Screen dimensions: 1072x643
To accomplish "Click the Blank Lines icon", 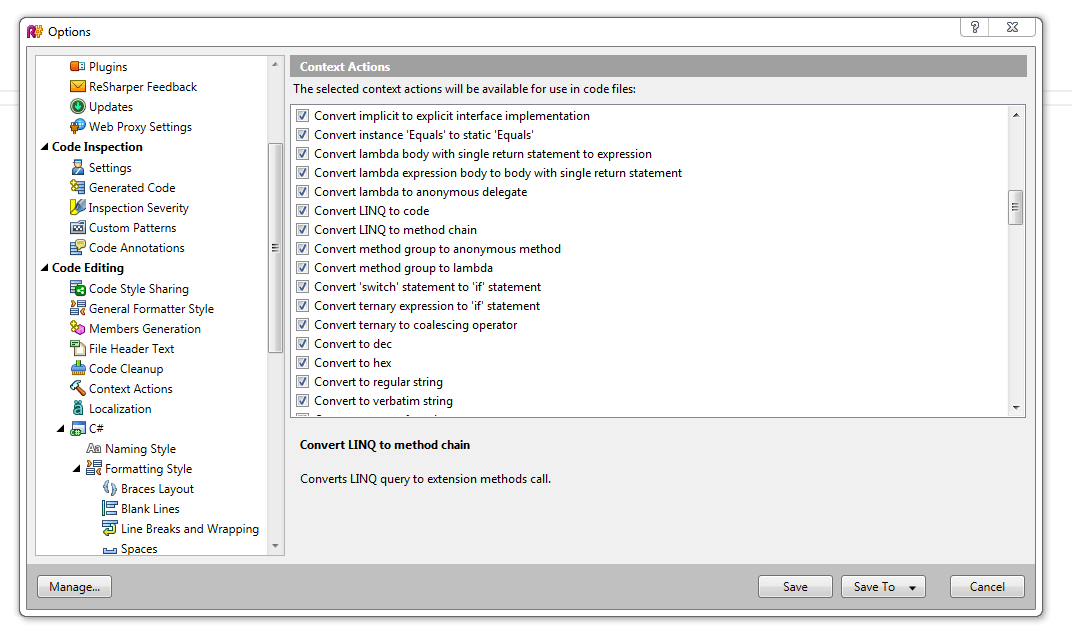I will coord(109,508).
